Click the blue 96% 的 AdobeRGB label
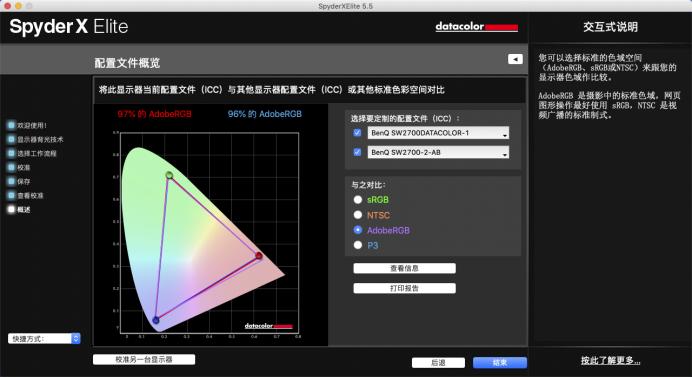 pyautogui.click(x=265, y=114)
